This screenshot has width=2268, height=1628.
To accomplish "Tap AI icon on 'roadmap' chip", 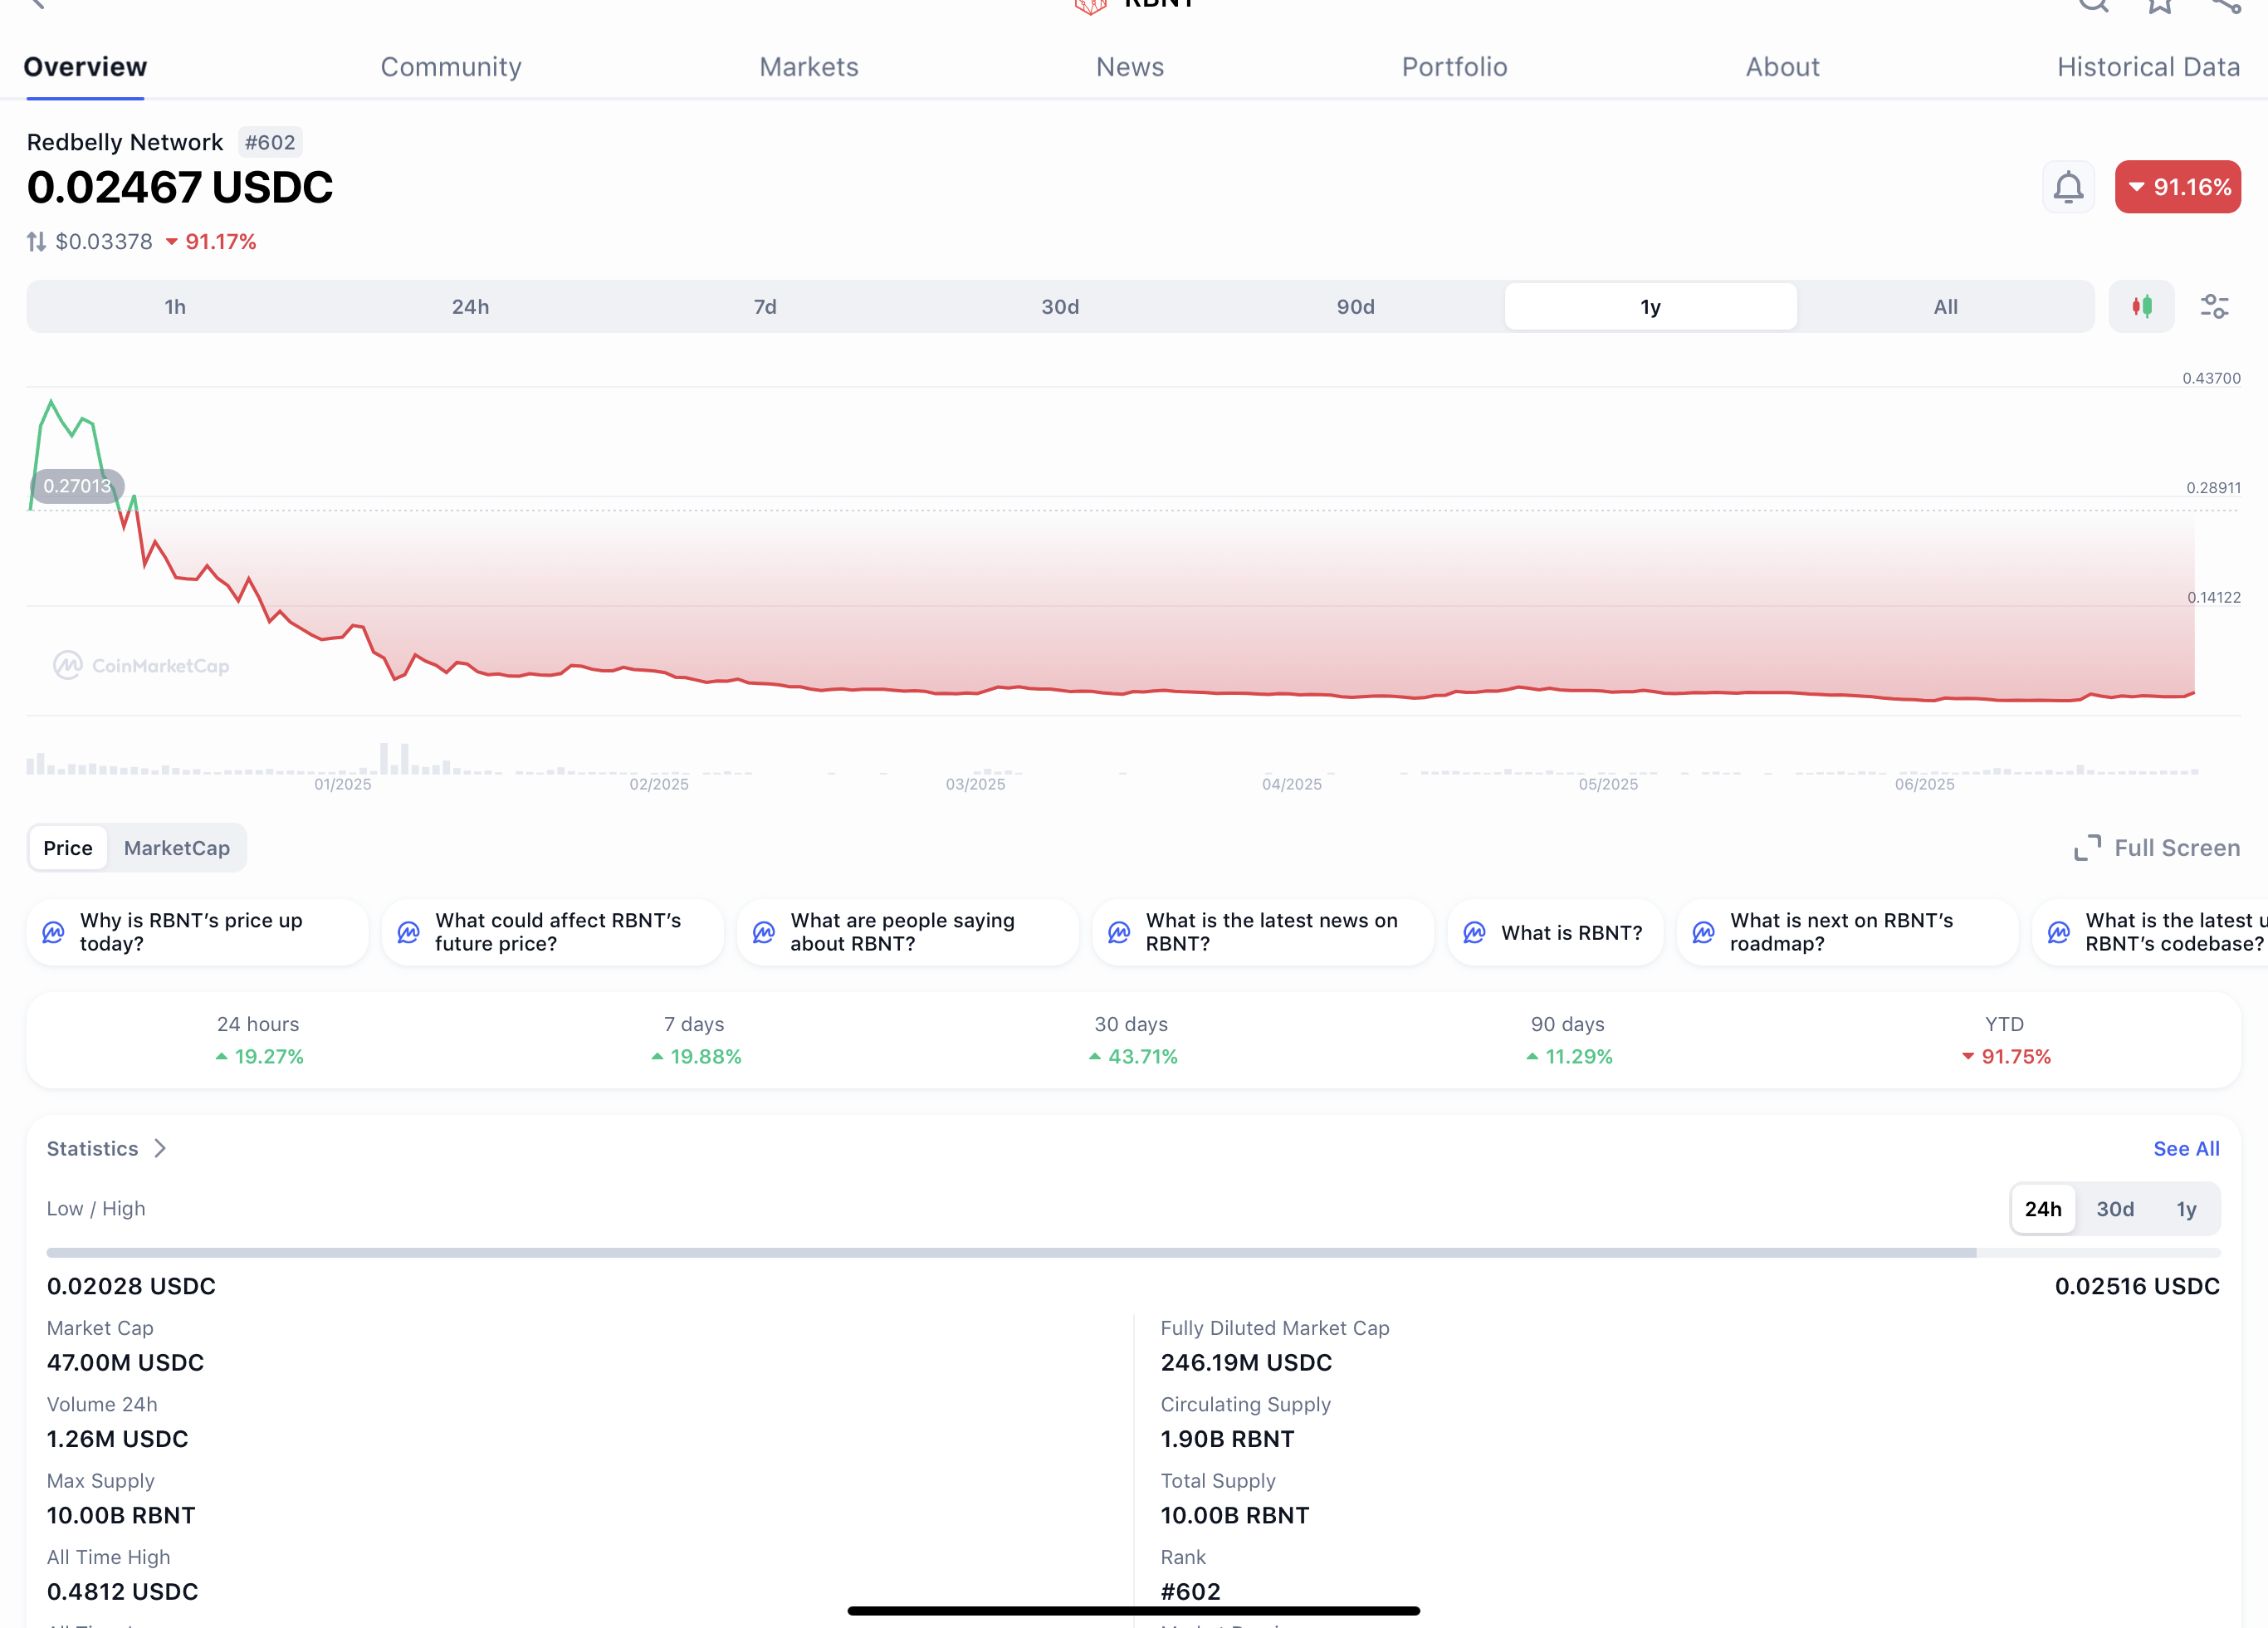I will tap(1703, 932).
